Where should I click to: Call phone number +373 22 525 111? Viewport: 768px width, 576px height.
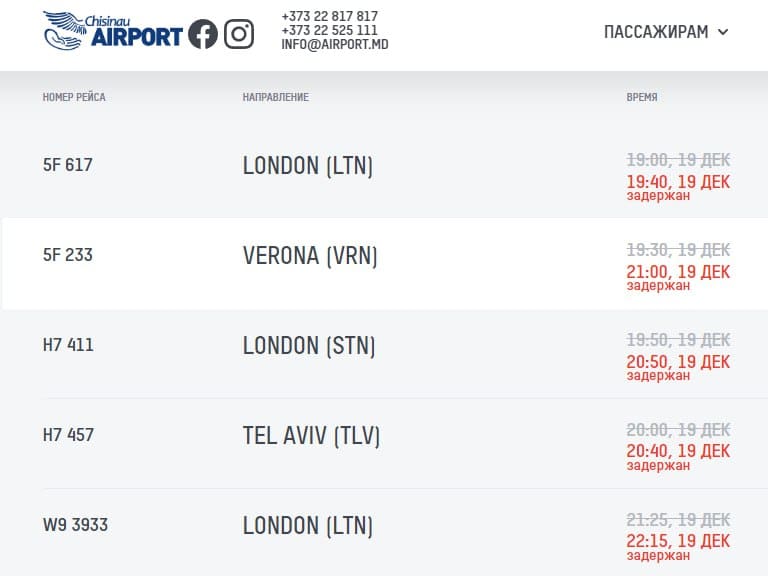[x=330, y=31]
